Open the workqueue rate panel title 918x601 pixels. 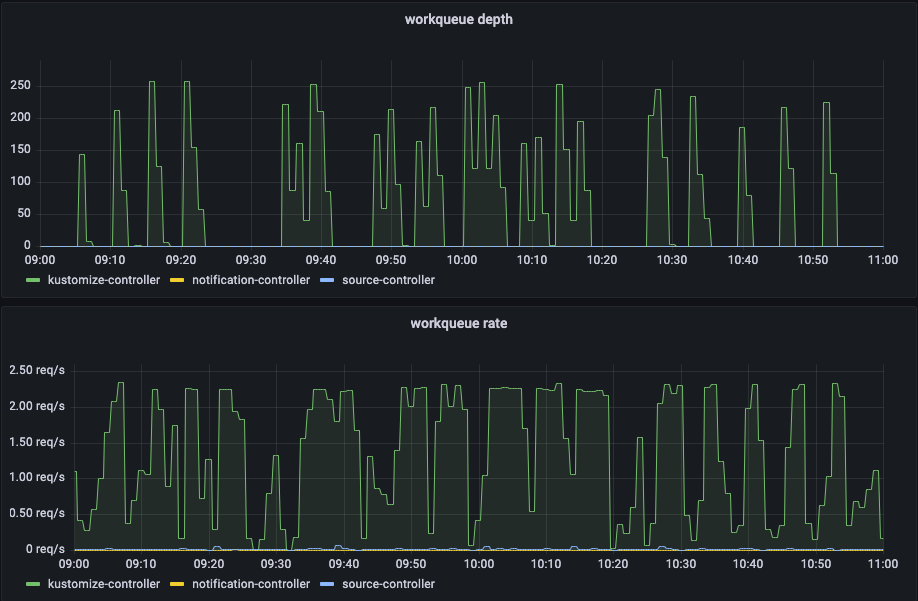[x=458, y=323]
